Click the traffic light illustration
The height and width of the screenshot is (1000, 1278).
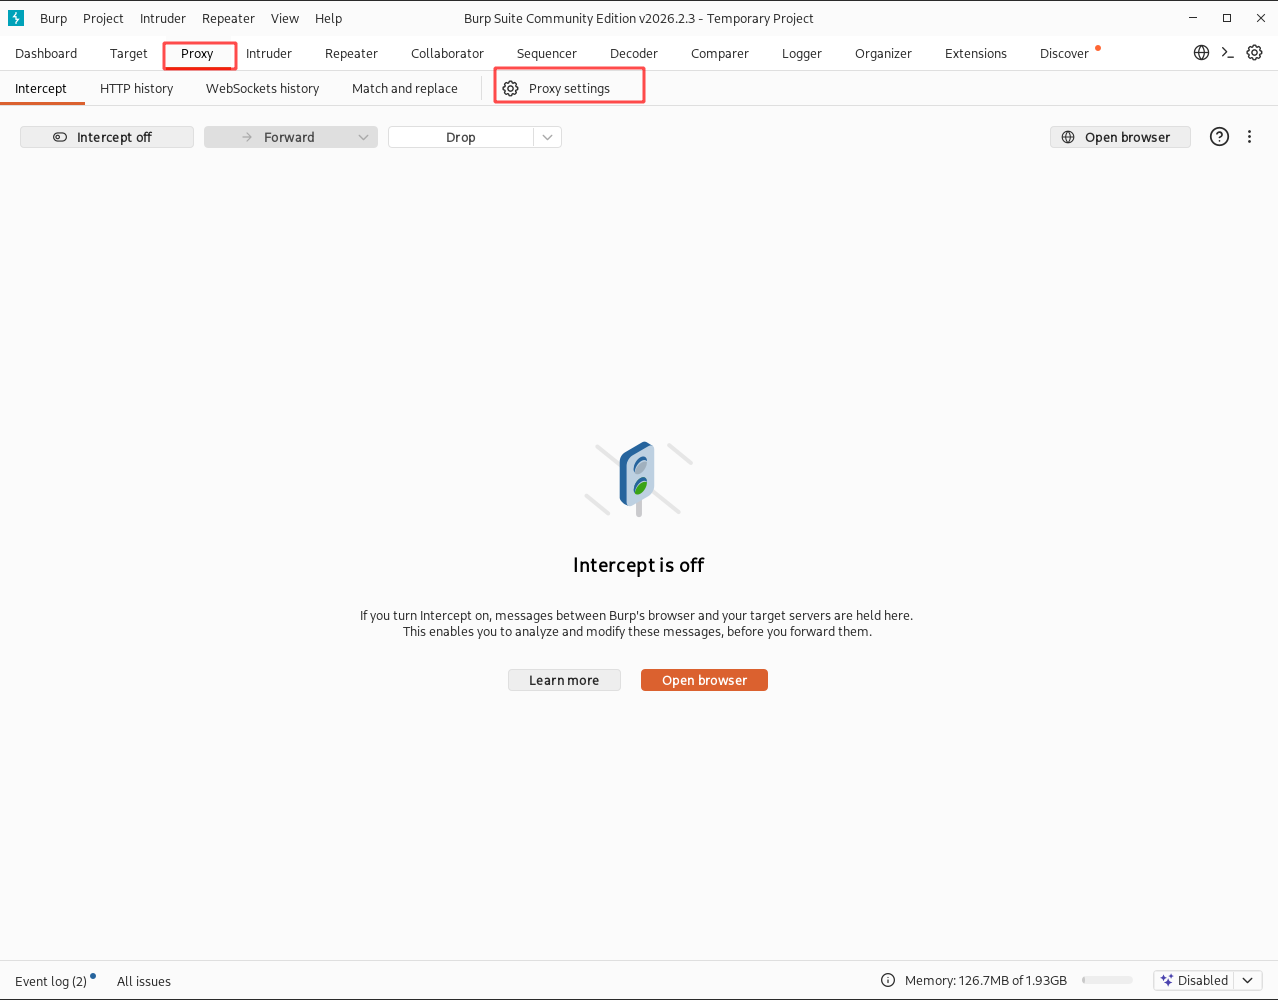pyautogui.click(x=638, y=479)
